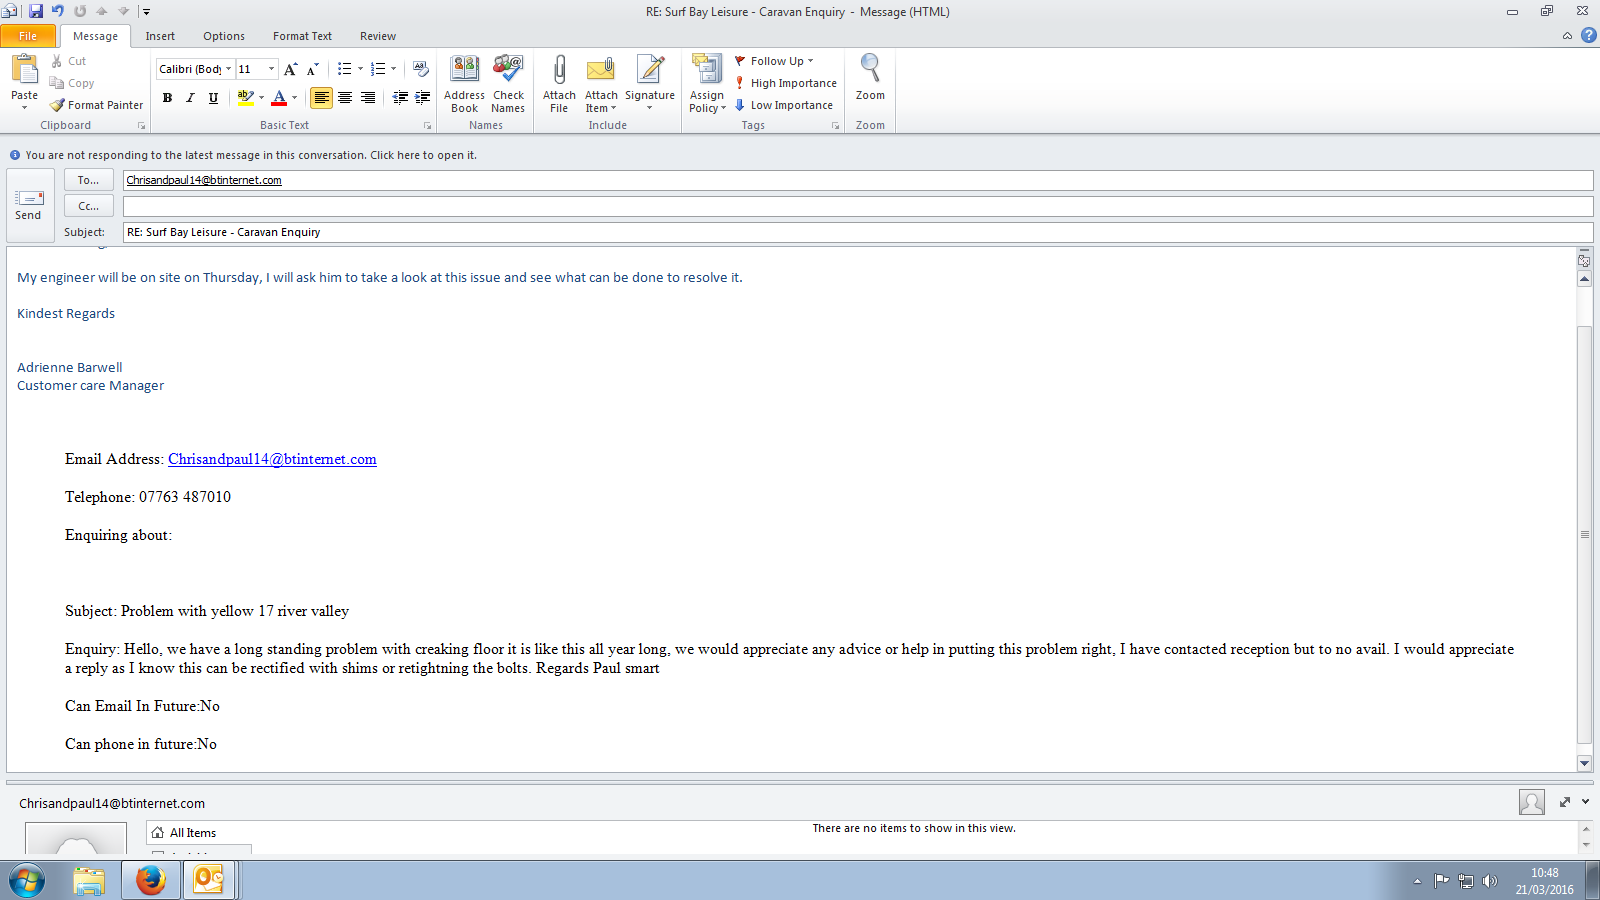Open the Chrisandpaul14@btinternet.com link in body
This screenshot has width=1600, height=900.
(272, 459)
